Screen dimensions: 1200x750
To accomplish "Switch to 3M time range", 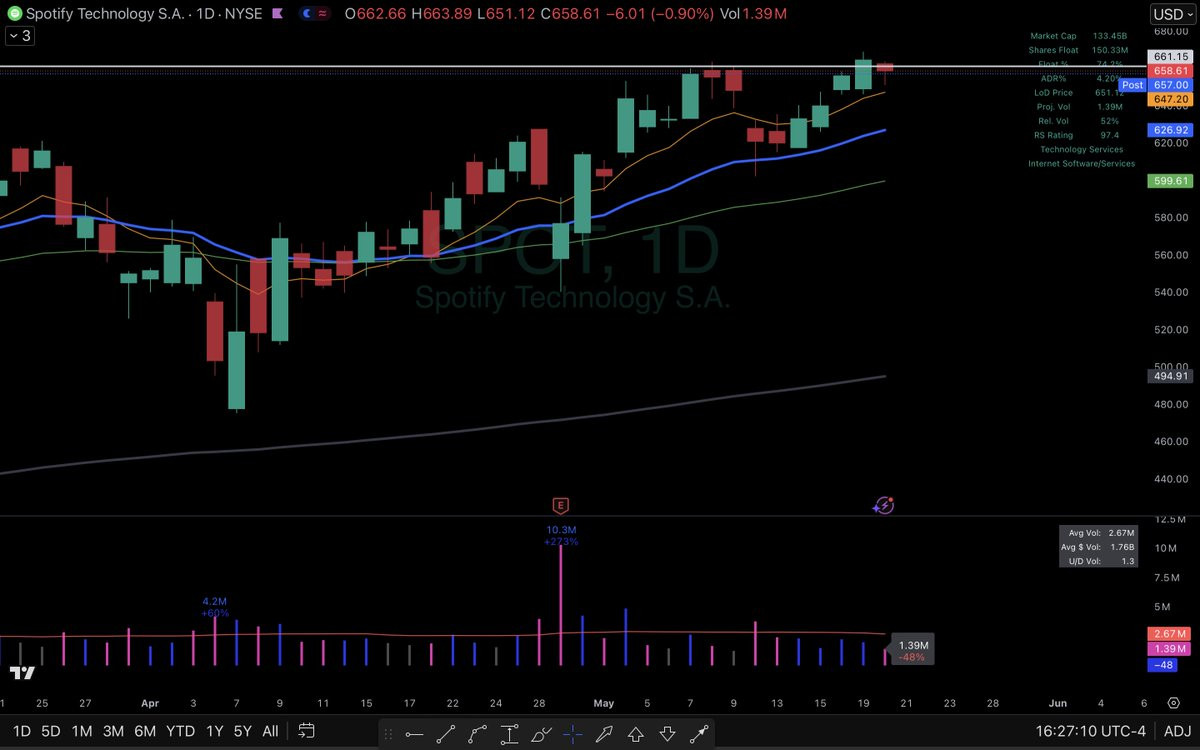I will [x=114, y=731].
